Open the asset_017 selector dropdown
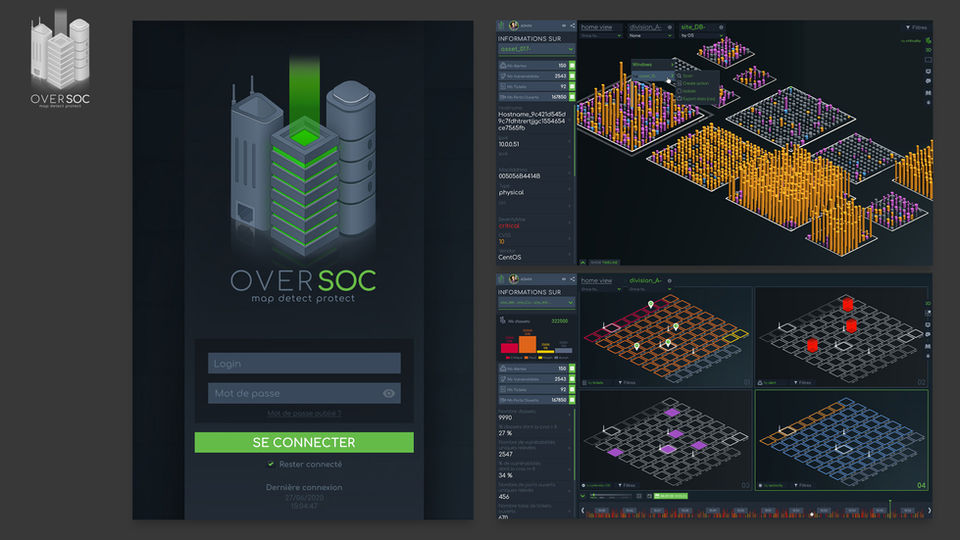Viewport: 960px width, 540px height. (x=536, y=49)
